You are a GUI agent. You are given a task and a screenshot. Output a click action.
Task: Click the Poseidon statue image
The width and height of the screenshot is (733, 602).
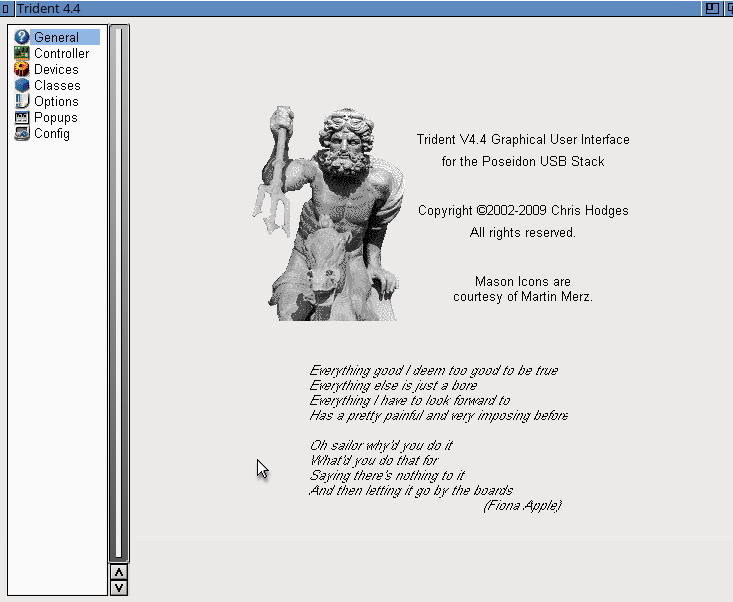[x=329, y=214]
